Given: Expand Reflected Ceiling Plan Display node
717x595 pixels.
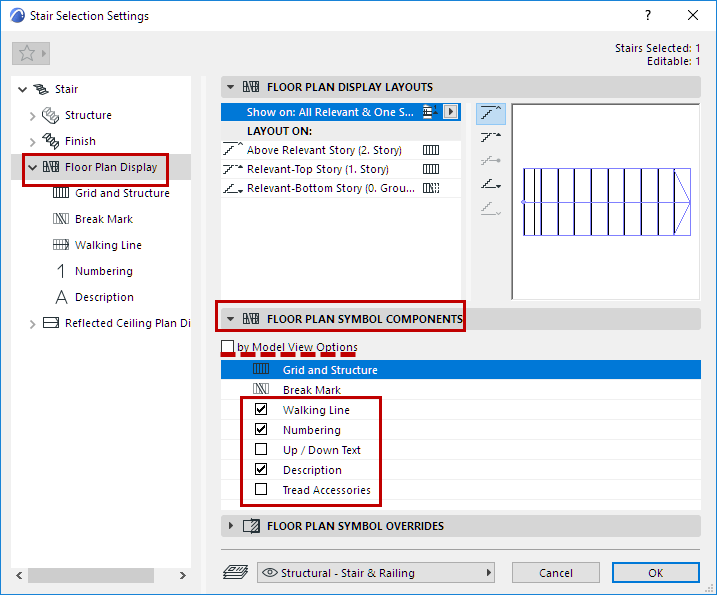Looking at the screenshot, I should (x=32, y=324).
